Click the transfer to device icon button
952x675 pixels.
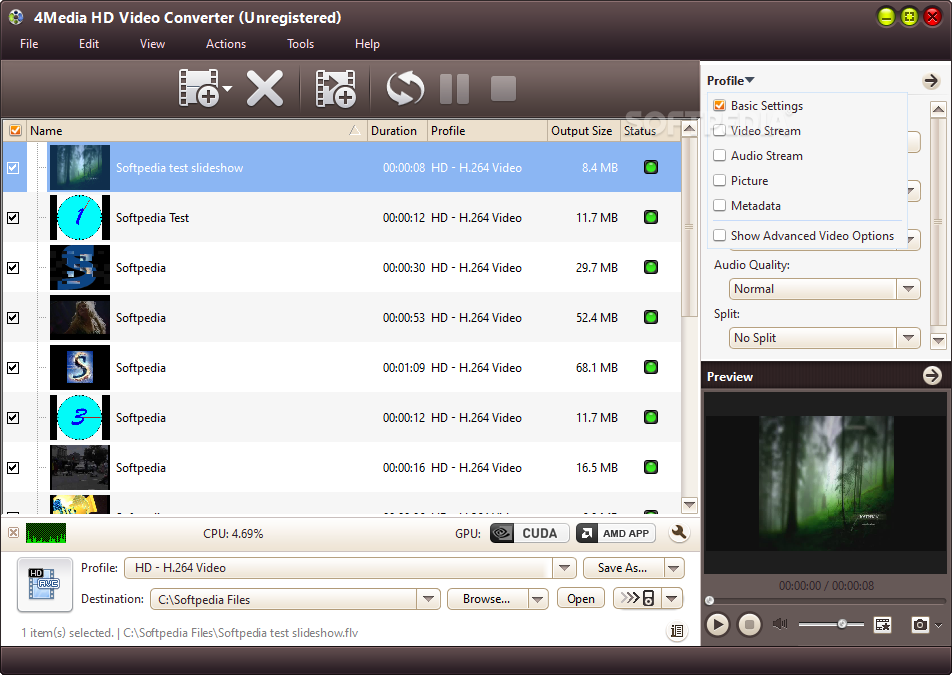coord(638,599)
